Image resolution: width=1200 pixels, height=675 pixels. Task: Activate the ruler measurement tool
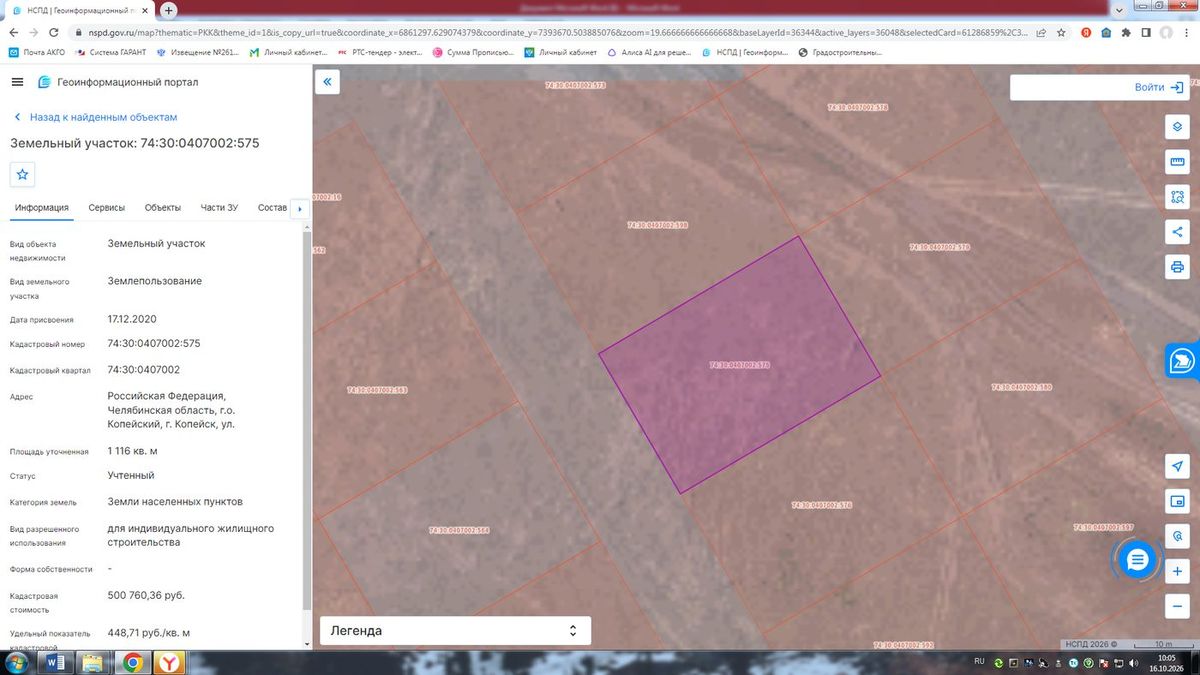pyautogui.click(x=1177, y=162)
